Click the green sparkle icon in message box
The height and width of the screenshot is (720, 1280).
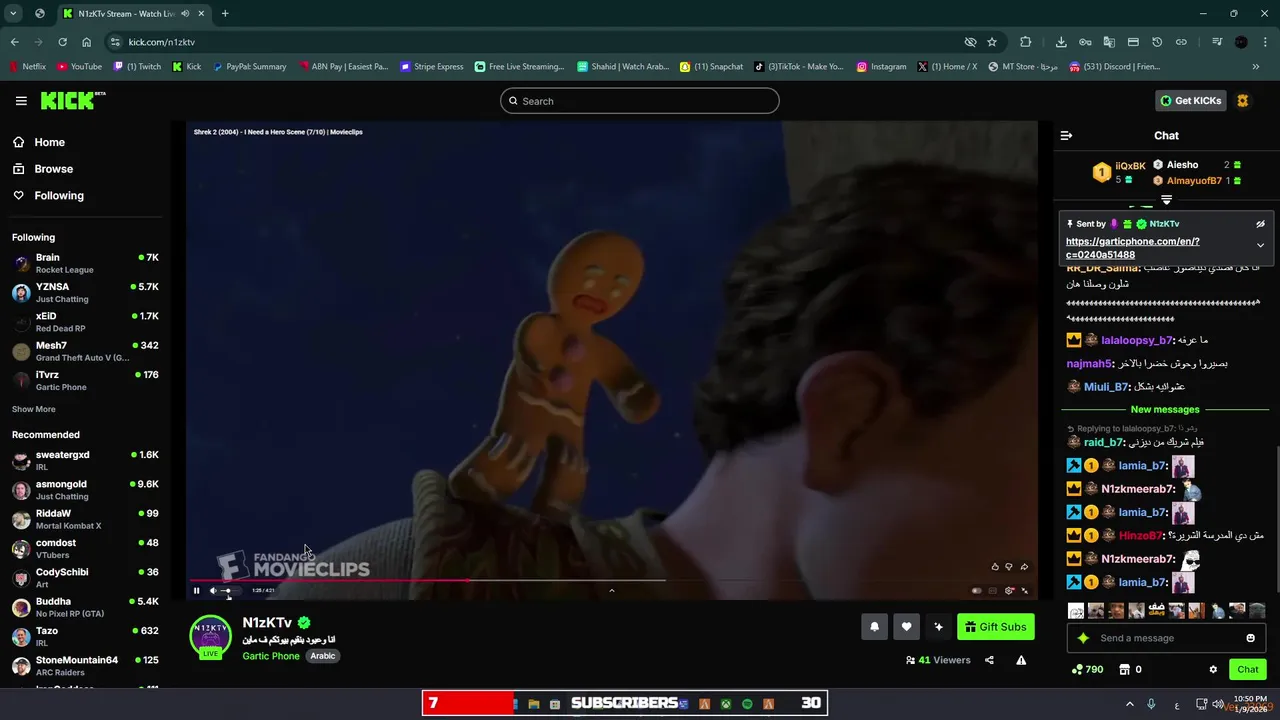coord(1083,638)
